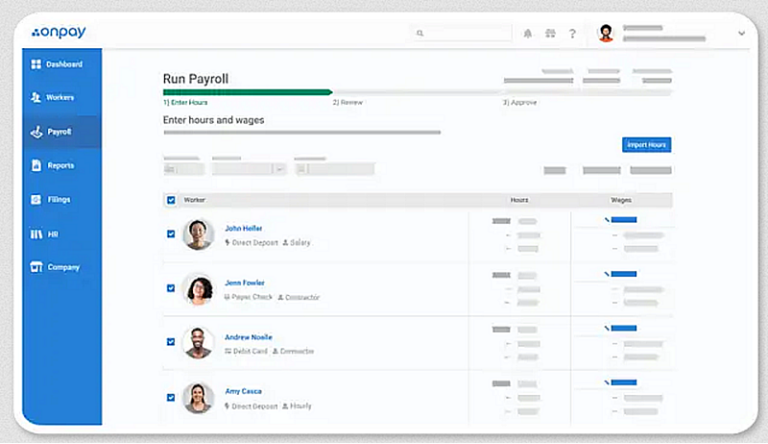
Task: Click the Worker column header
Action: point(194,200)
